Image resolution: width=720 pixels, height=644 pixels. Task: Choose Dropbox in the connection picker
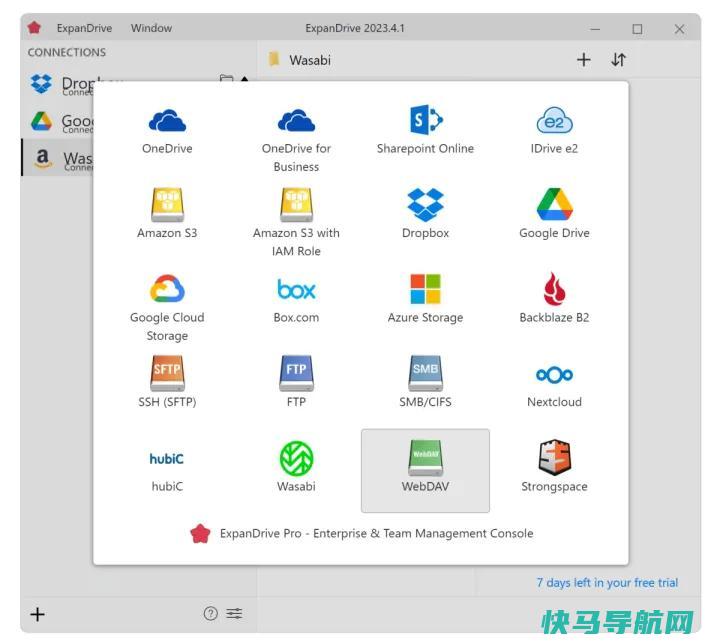click(425, 215)
